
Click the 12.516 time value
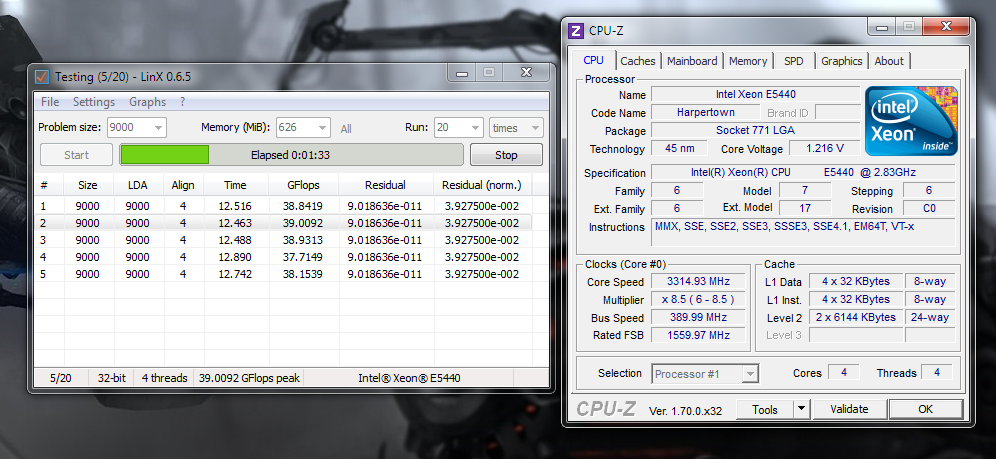(x=235, y=206)
